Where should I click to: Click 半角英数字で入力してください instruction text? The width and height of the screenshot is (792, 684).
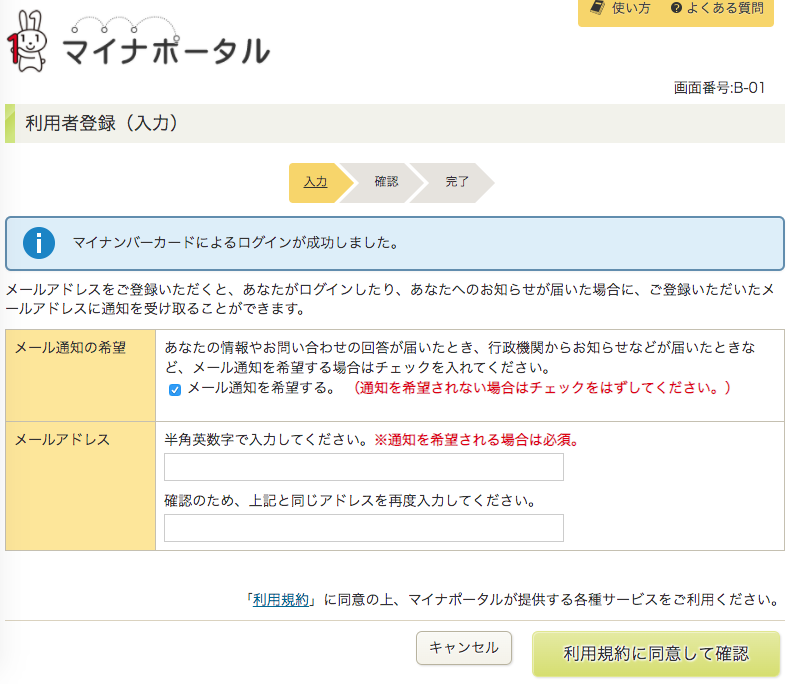pyautogui.click(x=266, y=439)
